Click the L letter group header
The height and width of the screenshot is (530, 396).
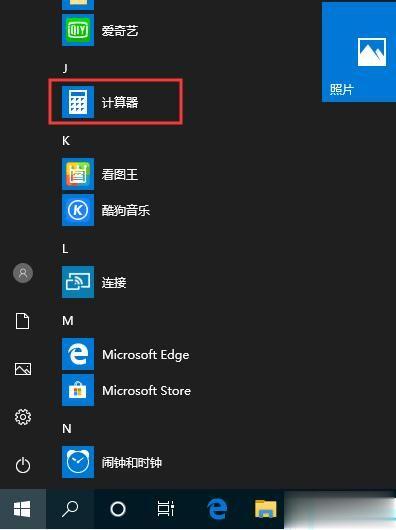[x=65, y=249]
